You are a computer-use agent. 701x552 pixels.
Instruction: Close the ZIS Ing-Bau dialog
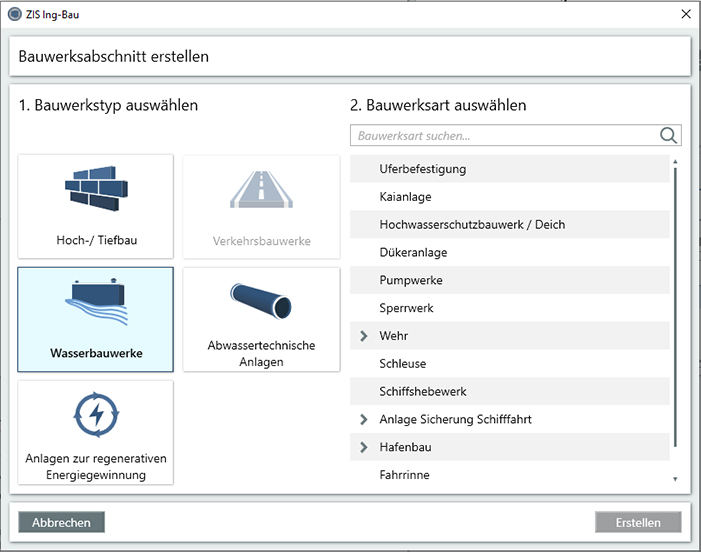(686, 14)
